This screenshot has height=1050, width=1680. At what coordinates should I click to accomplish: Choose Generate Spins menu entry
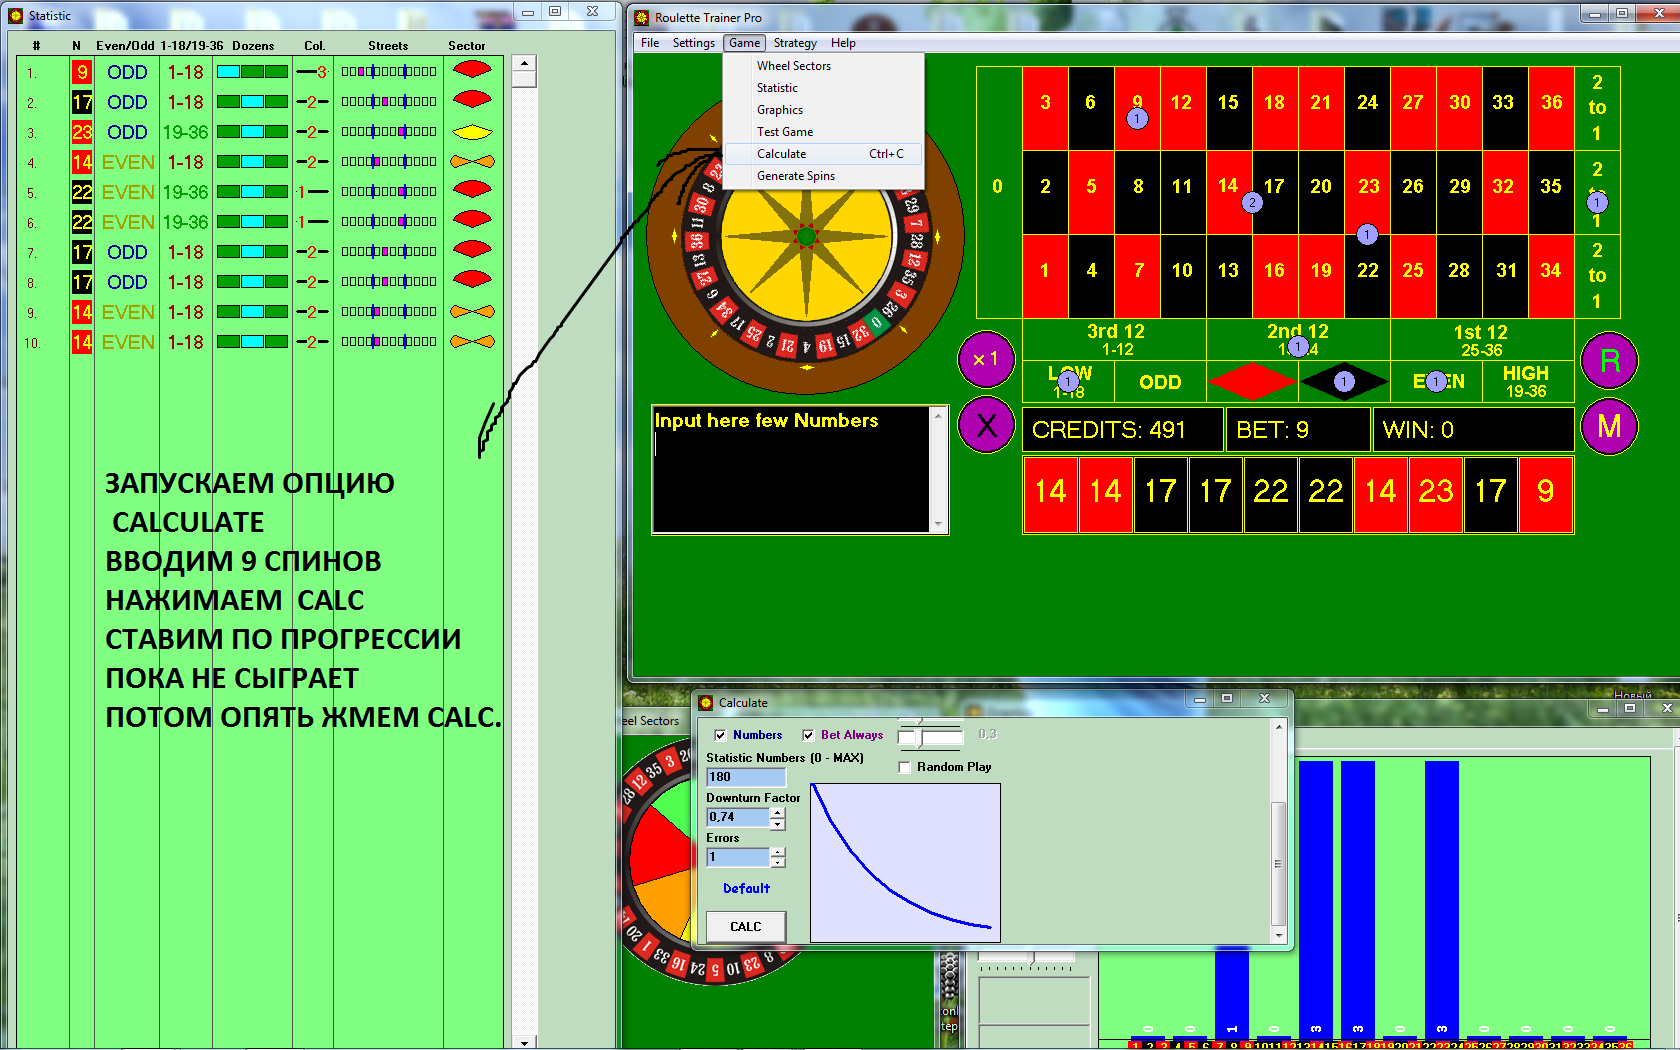pos(823,176)
